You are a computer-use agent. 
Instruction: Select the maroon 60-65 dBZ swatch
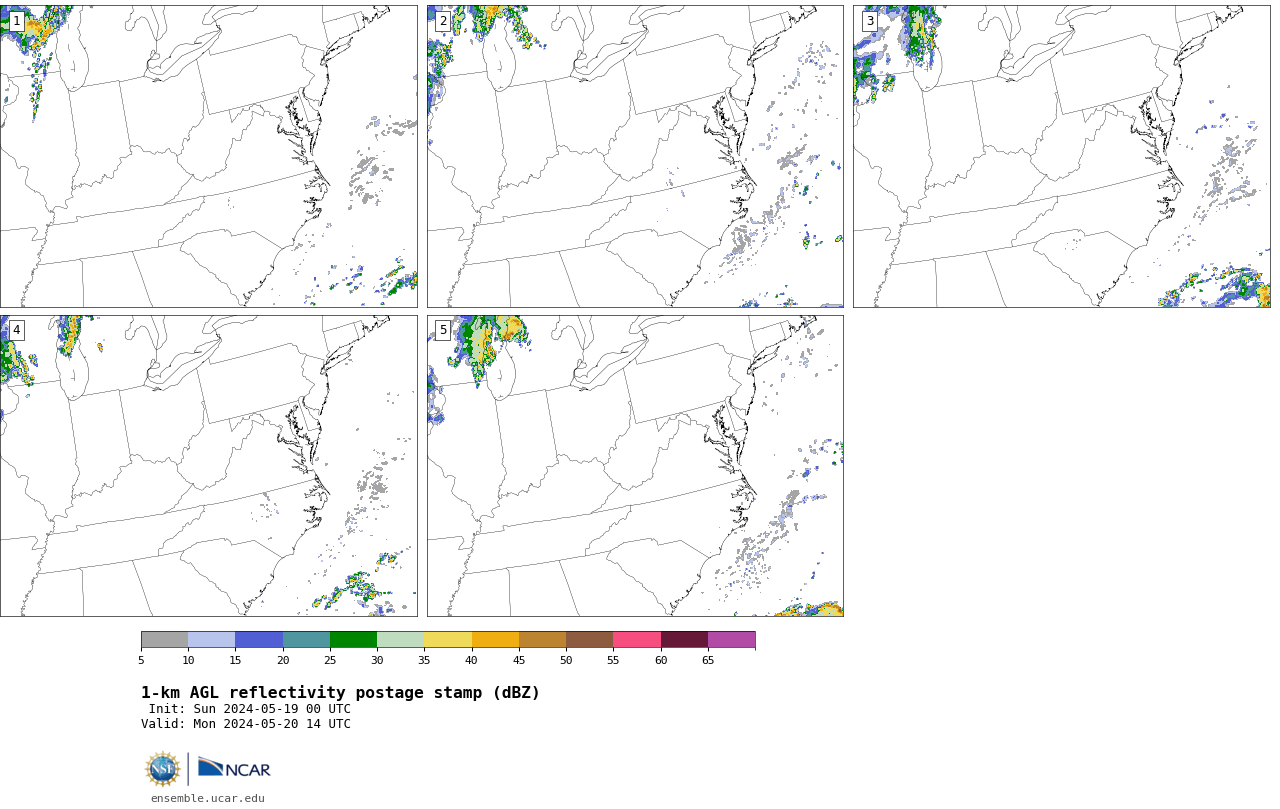tap(684, 640)
